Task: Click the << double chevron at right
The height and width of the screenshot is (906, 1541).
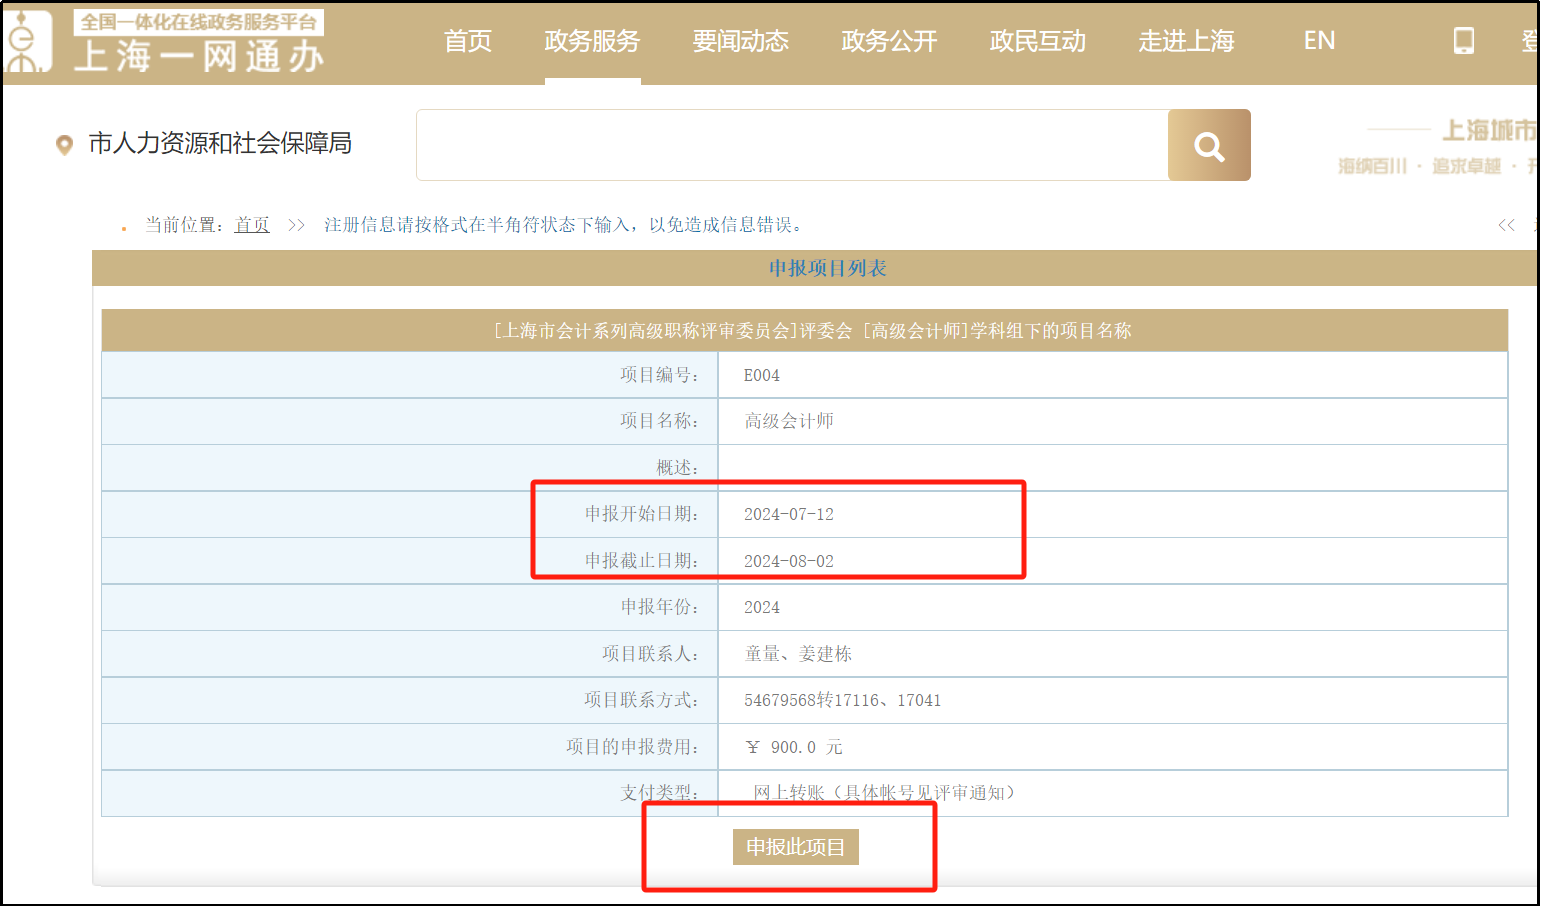Action: tap(1506, 225)
